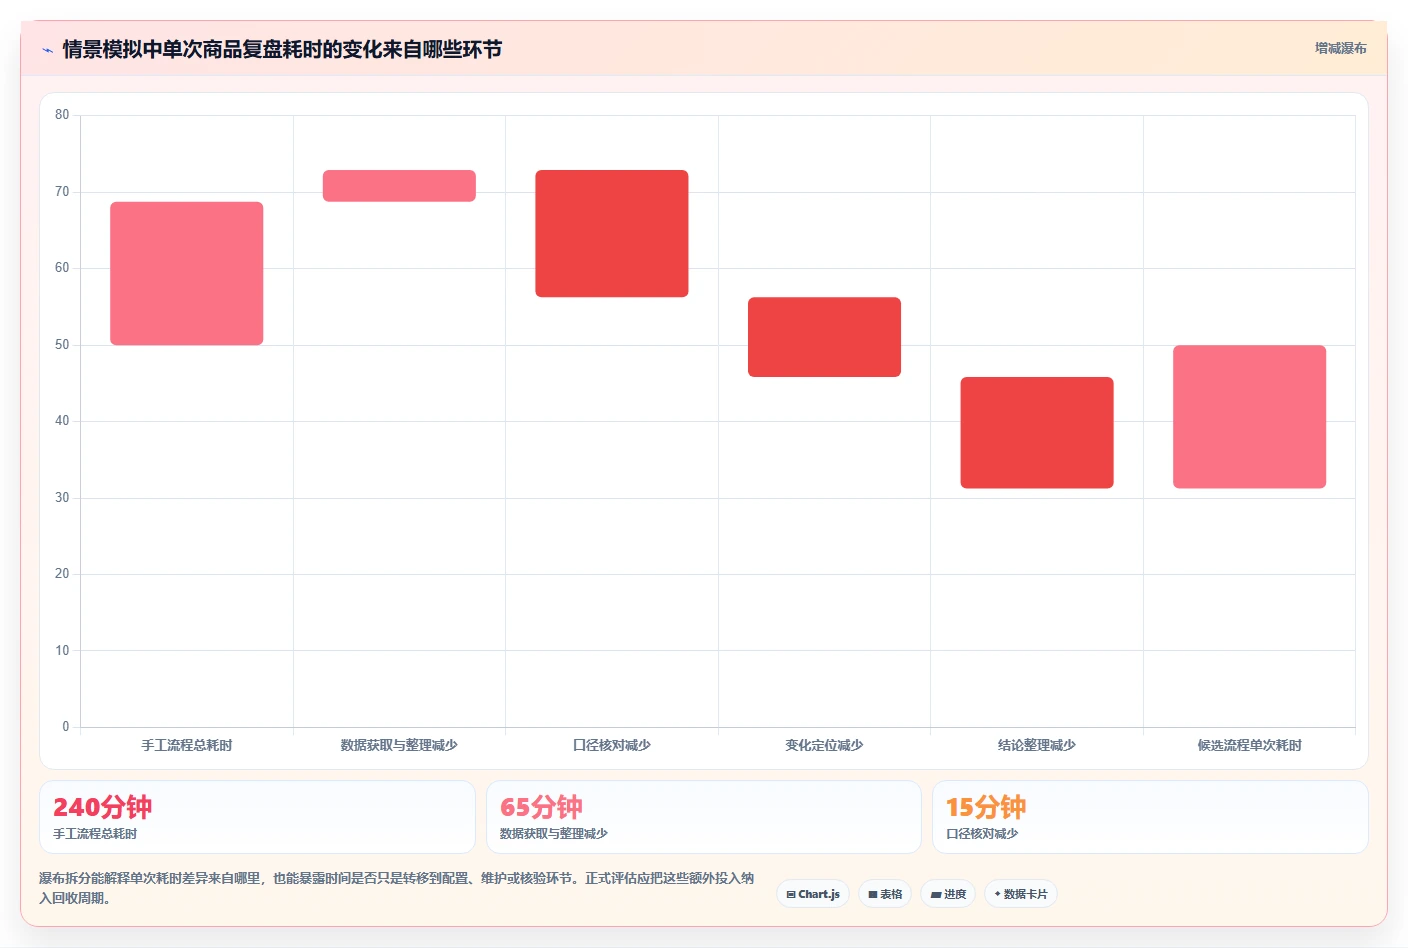Viewport: 1408px width, 948px height.
Task: Click the 结论整理减少 red bar
Action: [x=1037, y=433]
